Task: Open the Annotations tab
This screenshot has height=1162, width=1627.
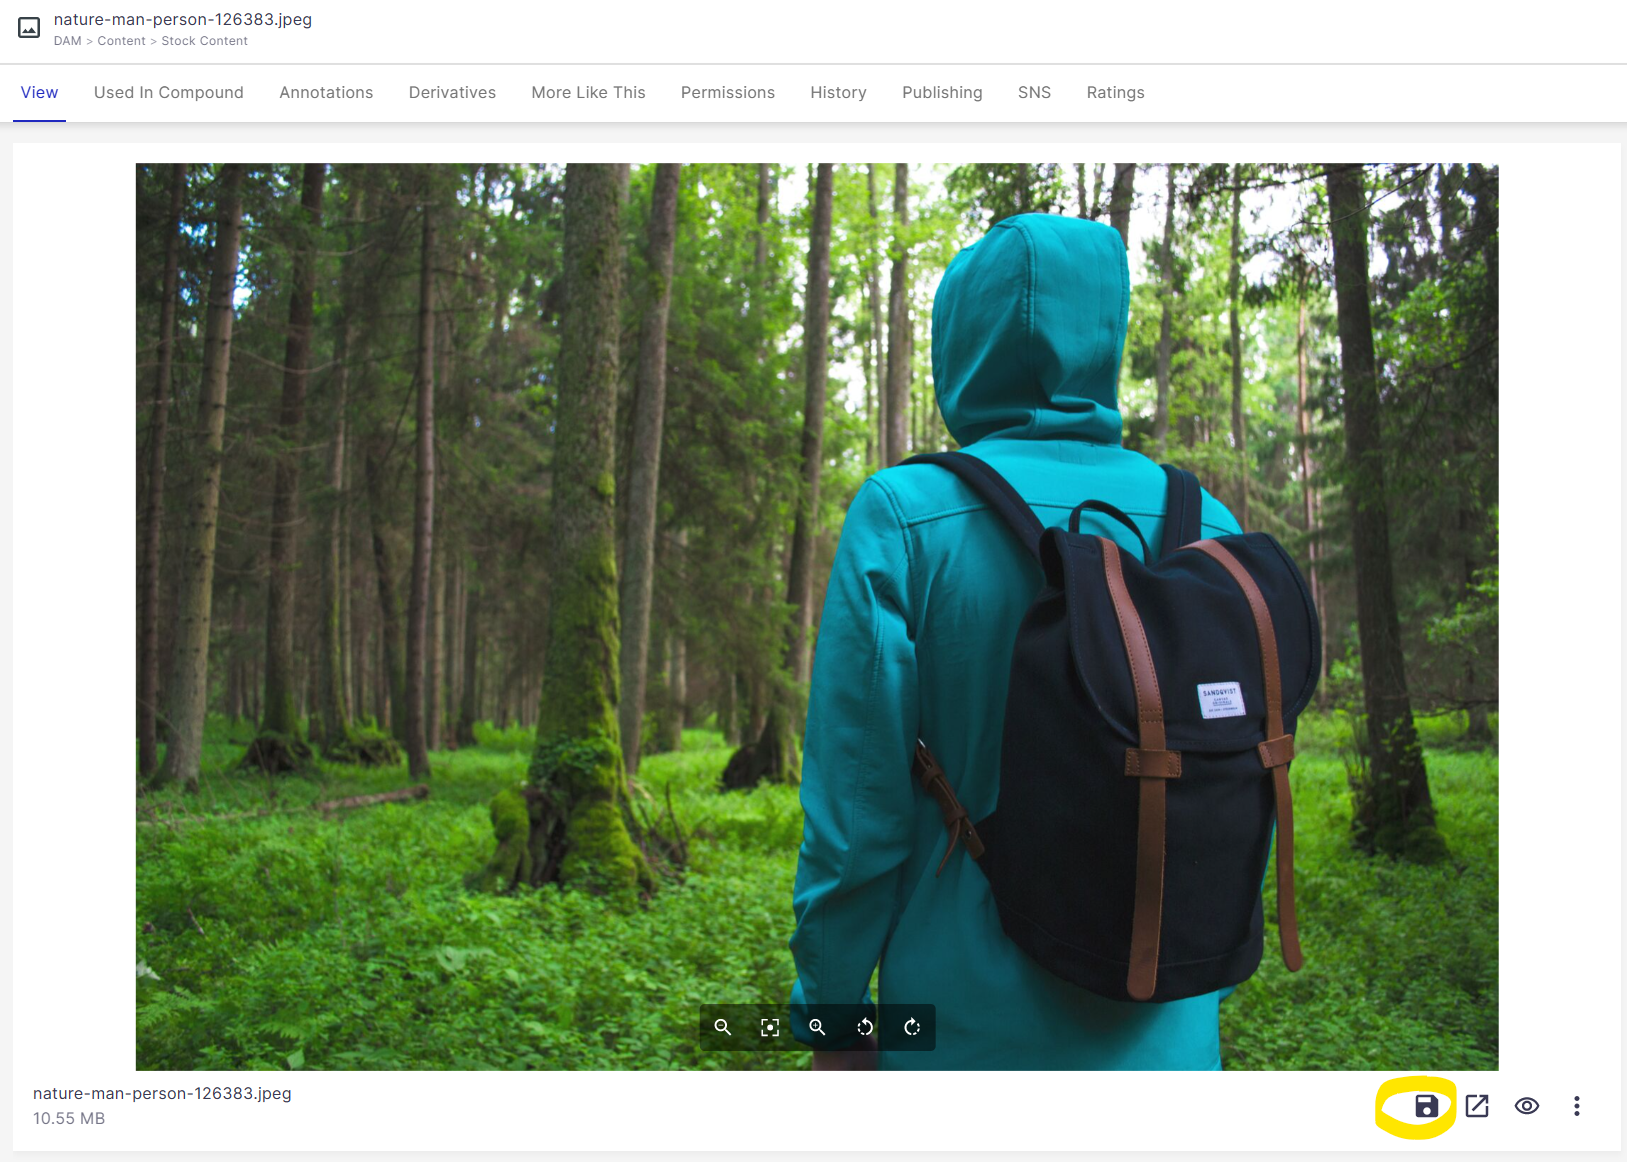Action: [x=326, y=92]
